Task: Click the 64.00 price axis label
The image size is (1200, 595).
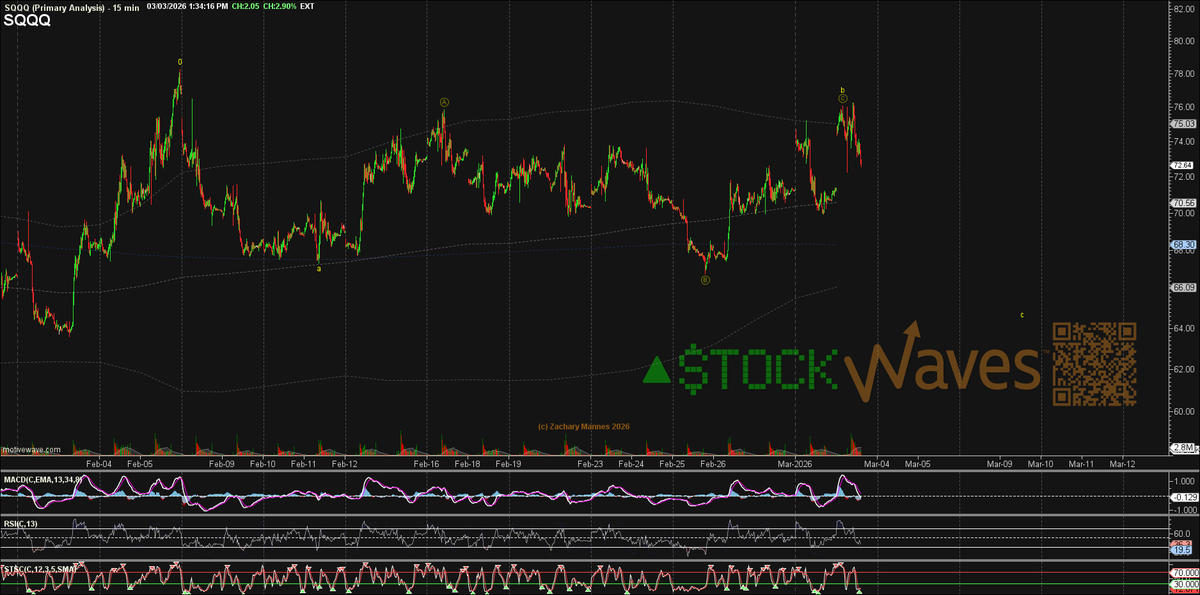Action: click(1182, 328)
